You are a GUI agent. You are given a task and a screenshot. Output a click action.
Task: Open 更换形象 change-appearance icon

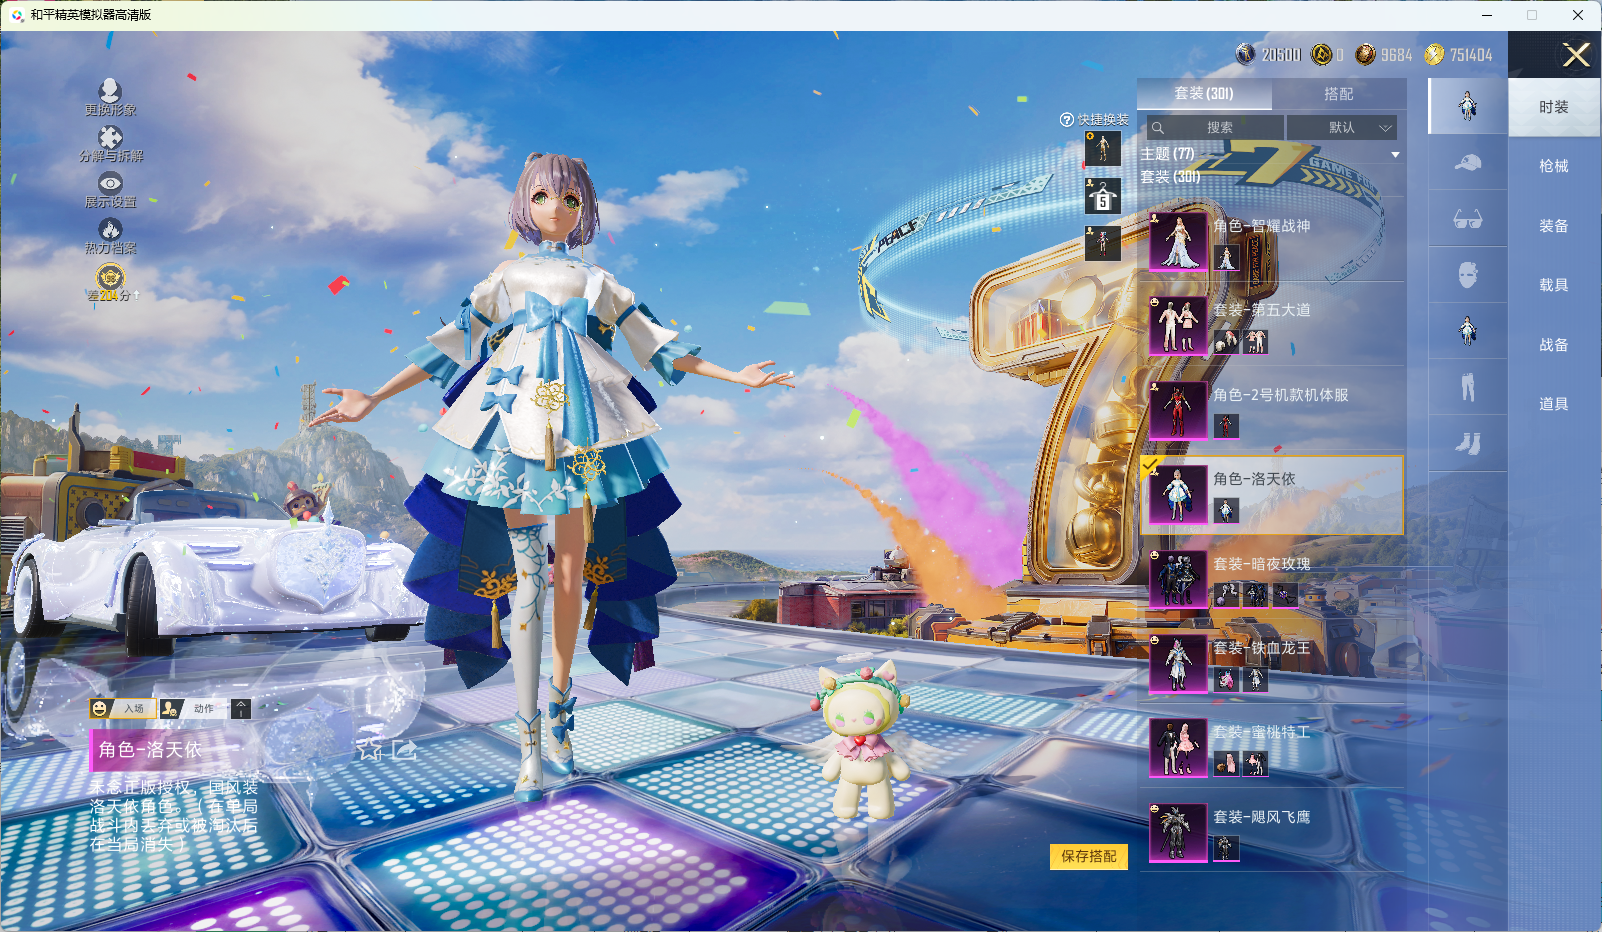click(110, 91)
